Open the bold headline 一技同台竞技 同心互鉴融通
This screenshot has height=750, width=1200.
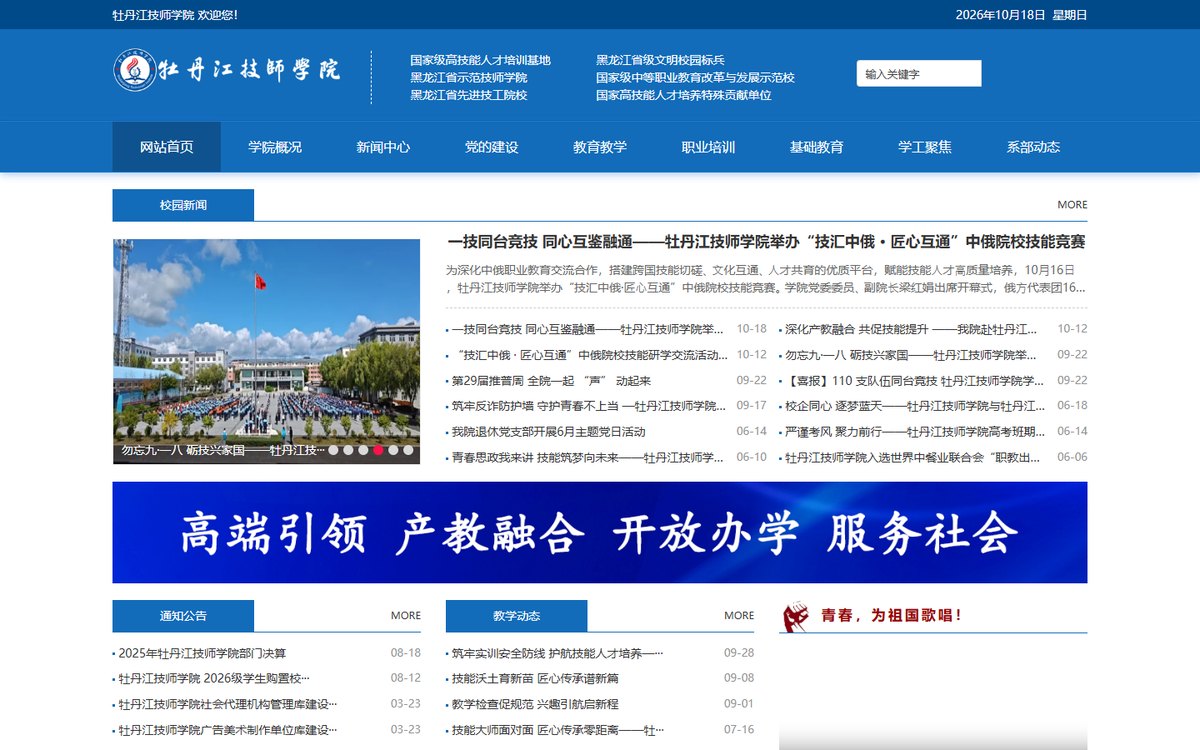(766, 242)
